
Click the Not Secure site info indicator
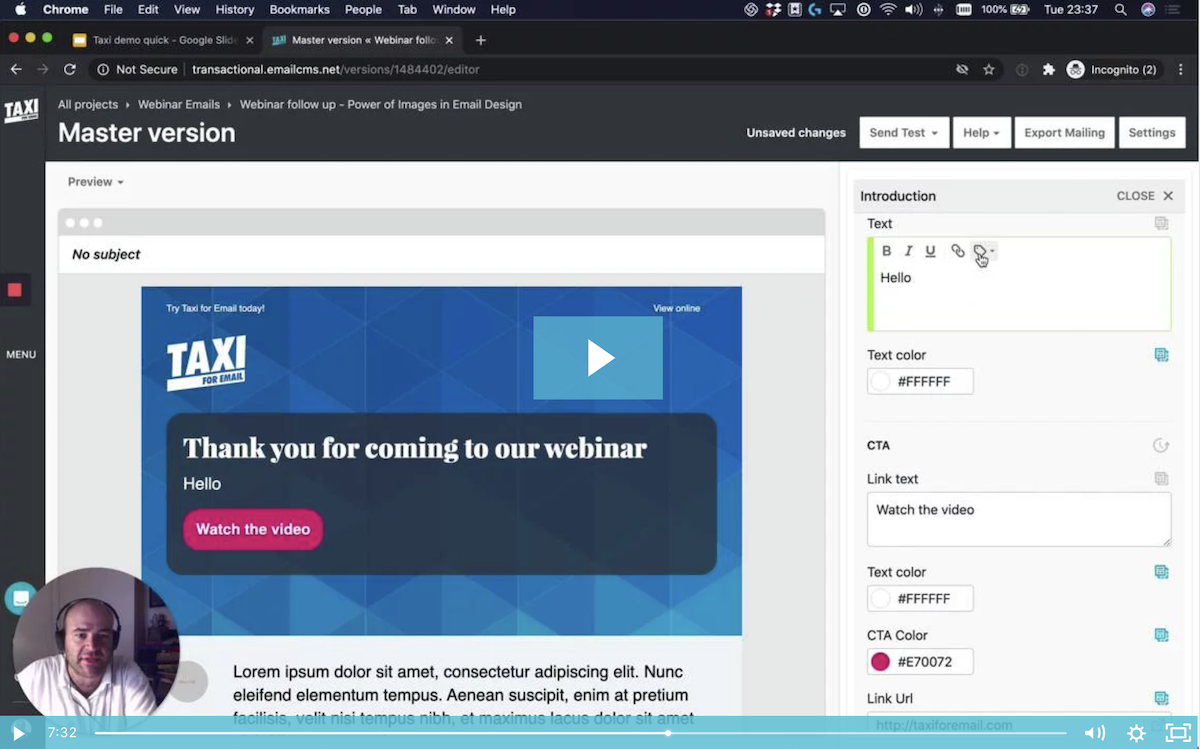click(138, 70)
